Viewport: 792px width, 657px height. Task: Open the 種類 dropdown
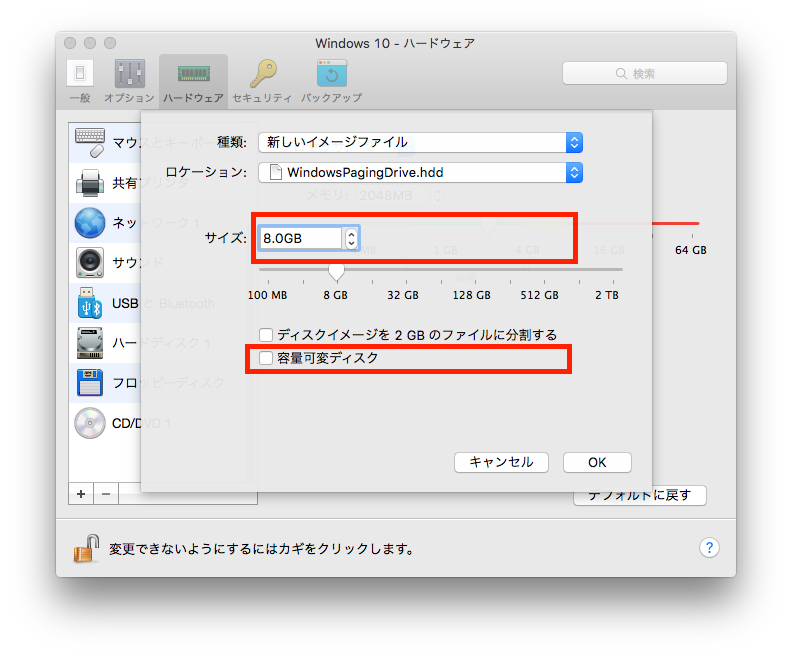(x=420, y=142)
